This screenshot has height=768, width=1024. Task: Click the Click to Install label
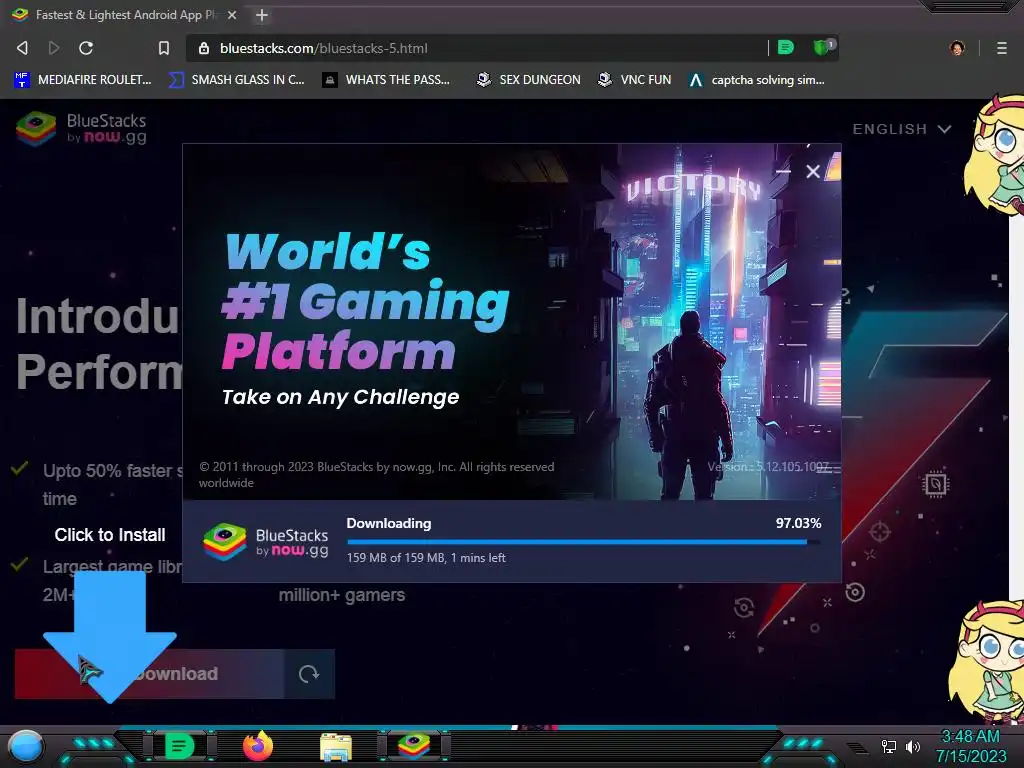point(110,535)
